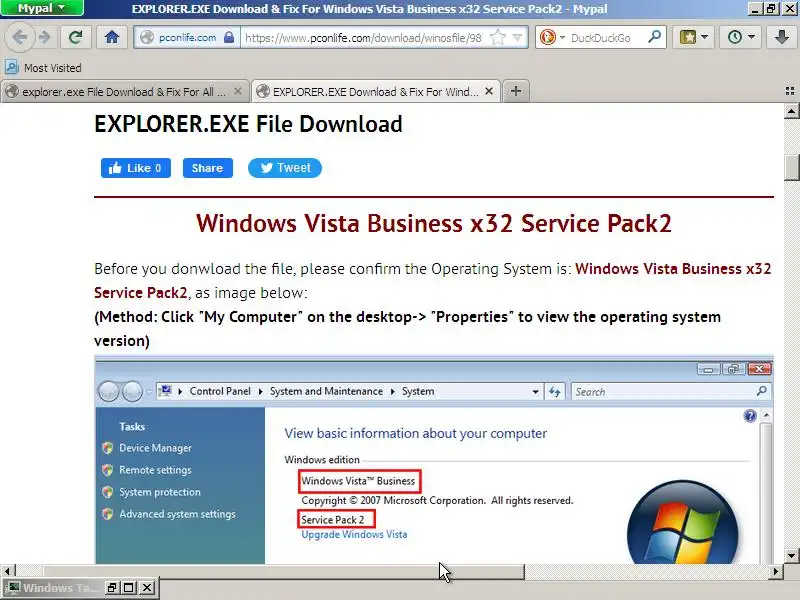Image resolution: width=800 pixels, height=600 pixels.
Task: Click the URL address field
Action: coord(363,37)
